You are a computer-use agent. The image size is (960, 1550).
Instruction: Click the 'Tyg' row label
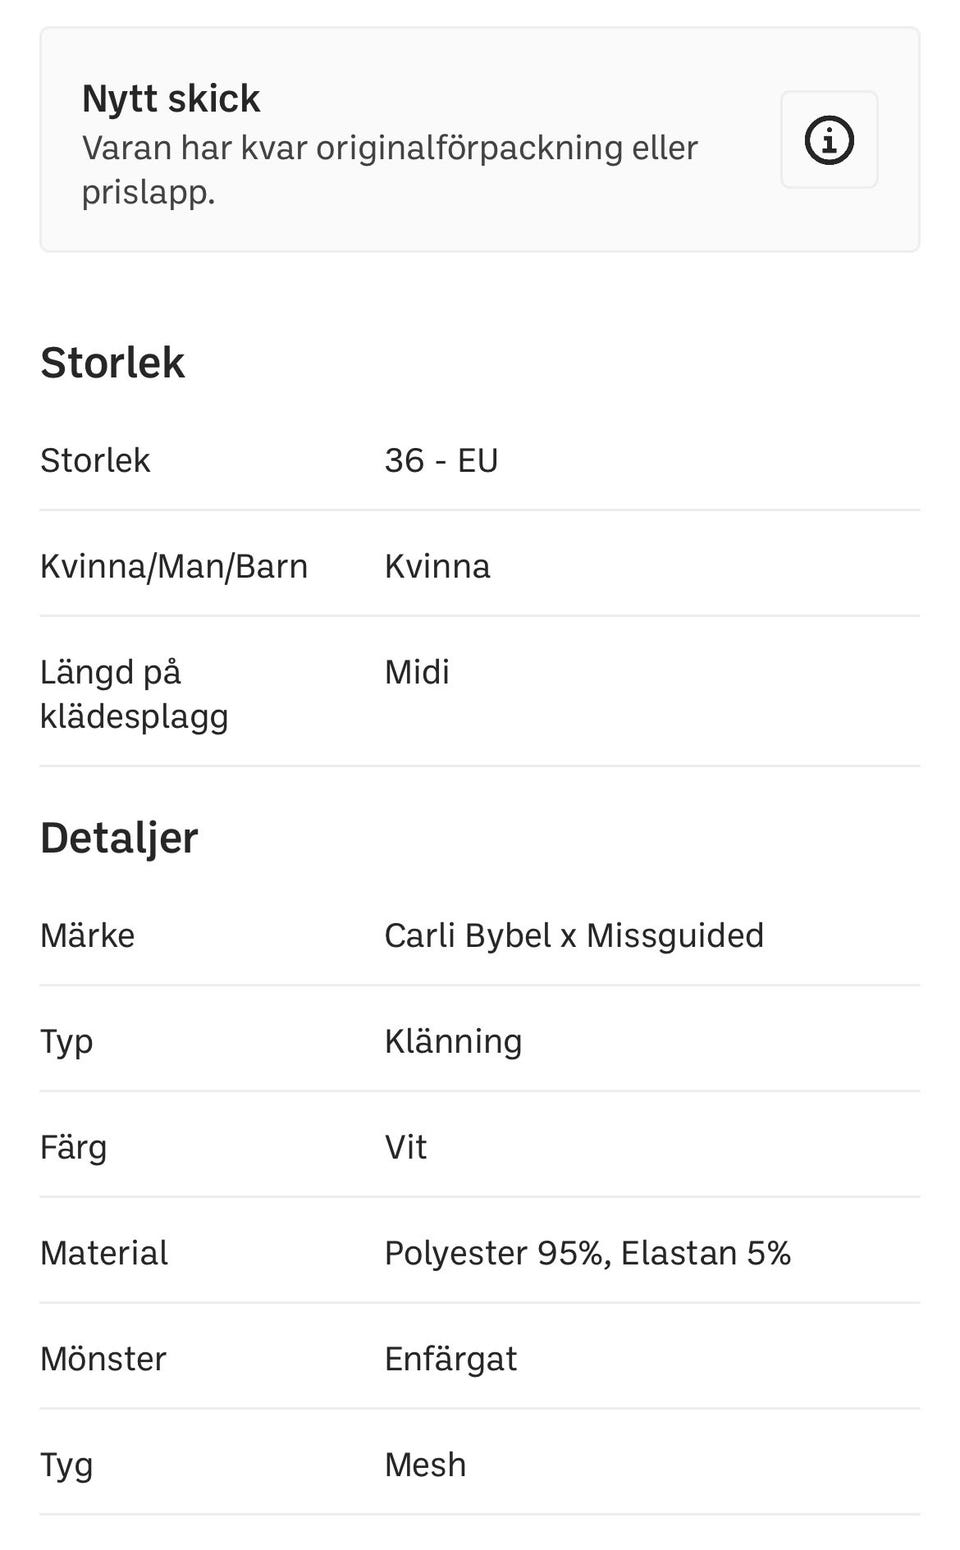66,1465
